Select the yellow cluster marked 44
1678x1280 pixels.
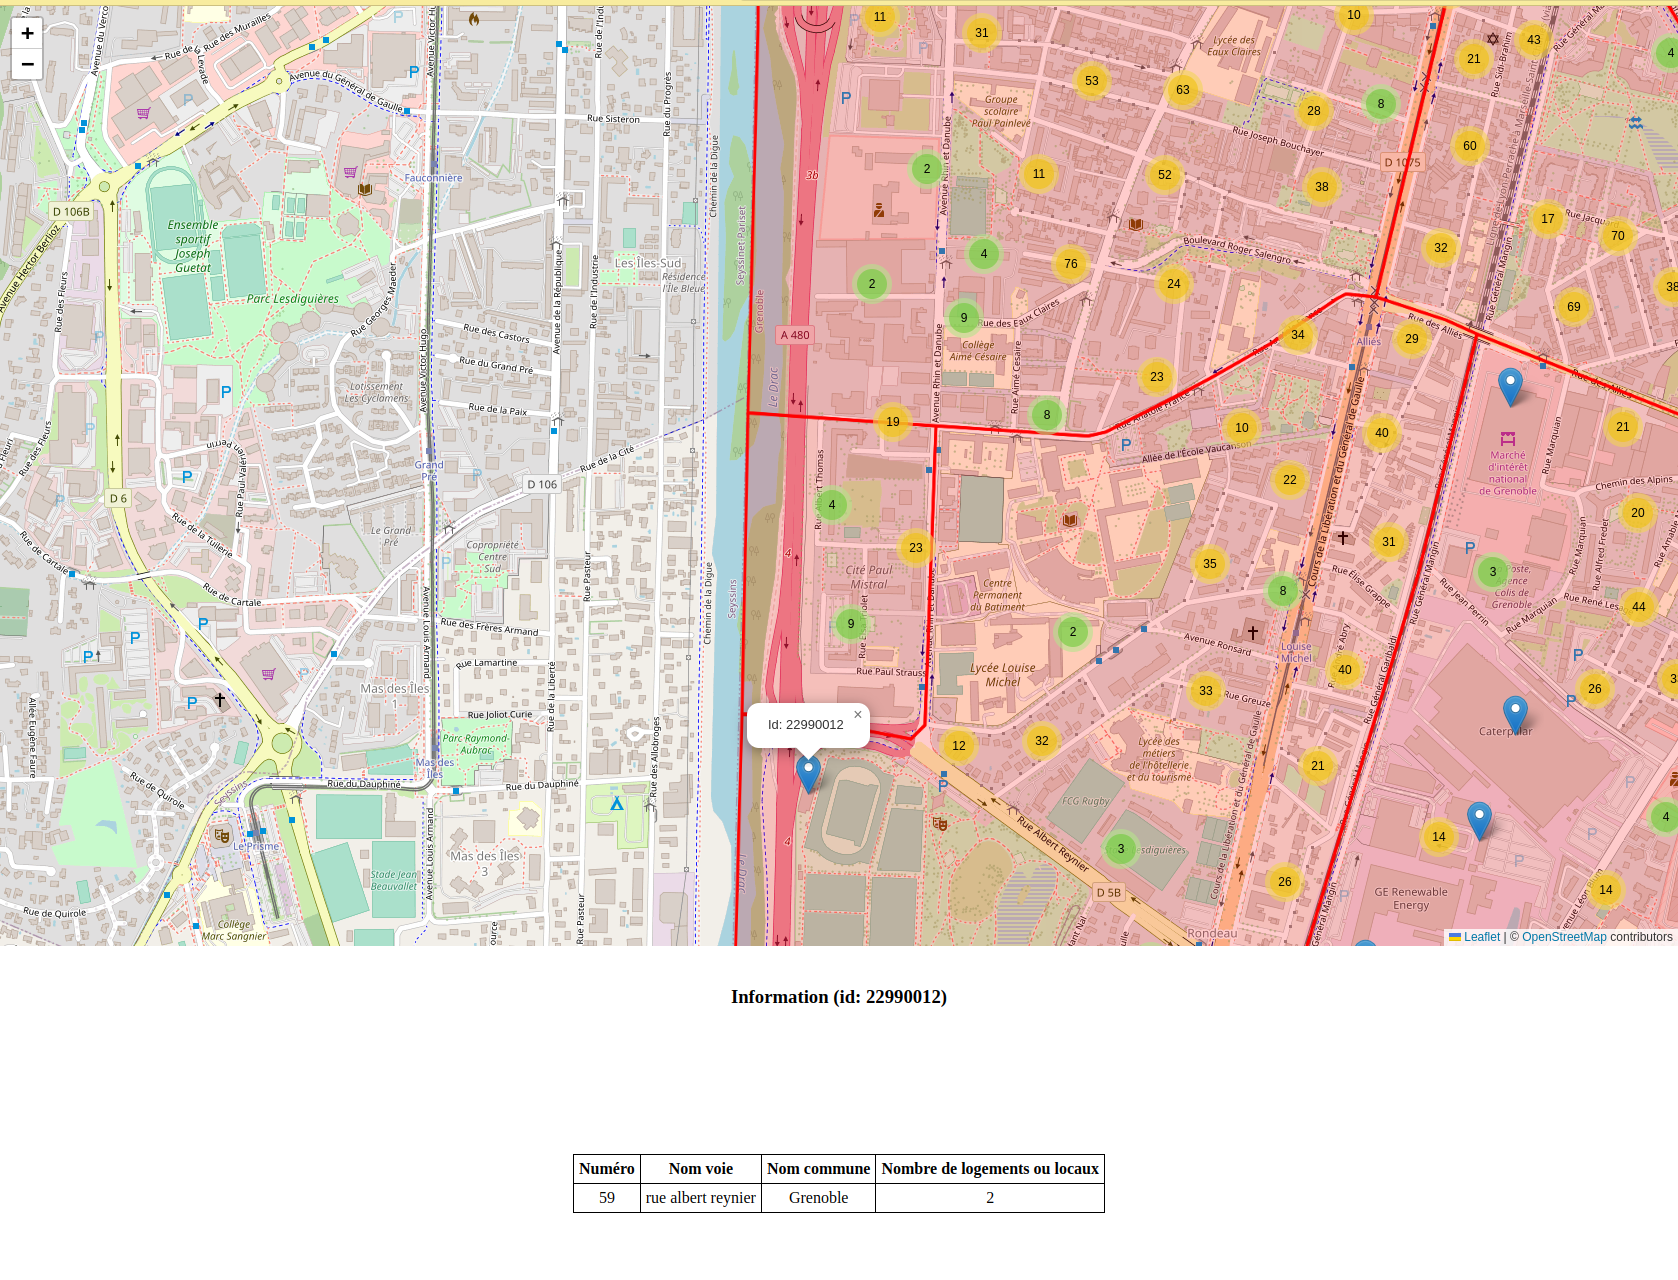tap(1639, 607)
